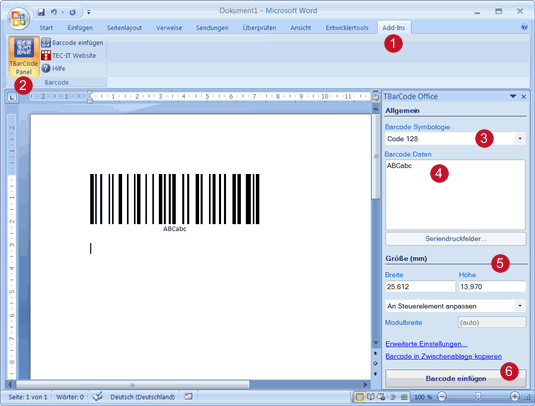Image resolution: width=535 pixels, height=406 pixels.
Task: Click vertical scrollbar up arrow
Action: tap(376, 109)
